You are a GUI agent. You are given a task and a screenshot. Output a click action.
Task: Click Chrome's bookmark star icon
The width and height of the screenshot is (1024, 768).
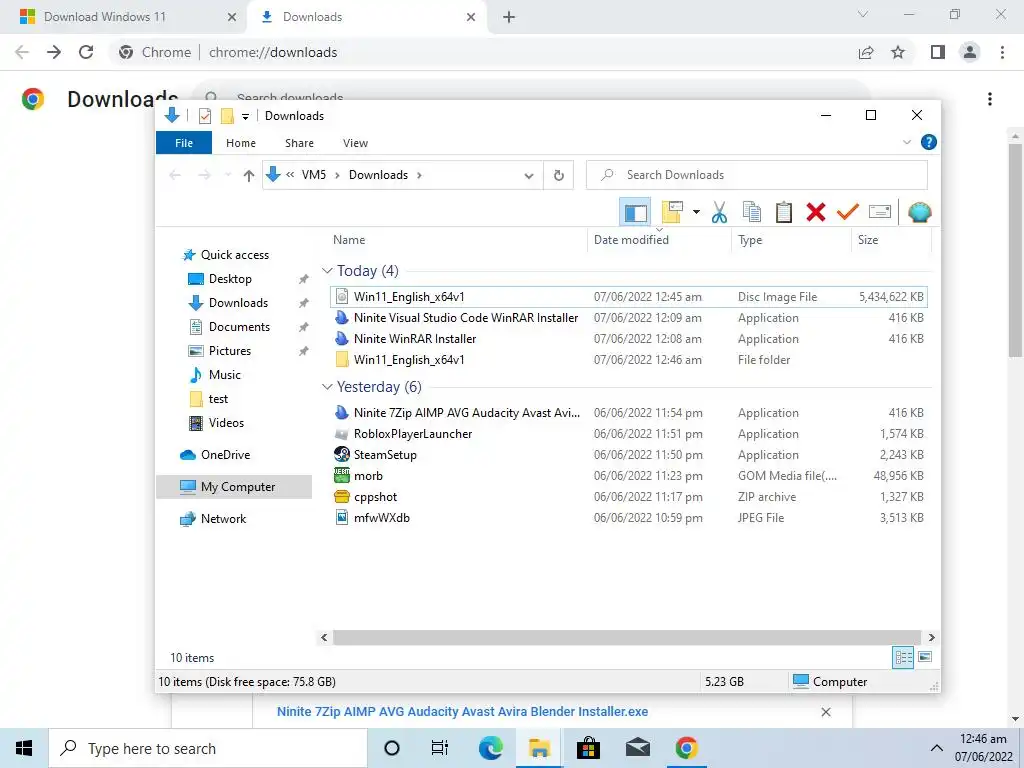(x=898, y=52)
